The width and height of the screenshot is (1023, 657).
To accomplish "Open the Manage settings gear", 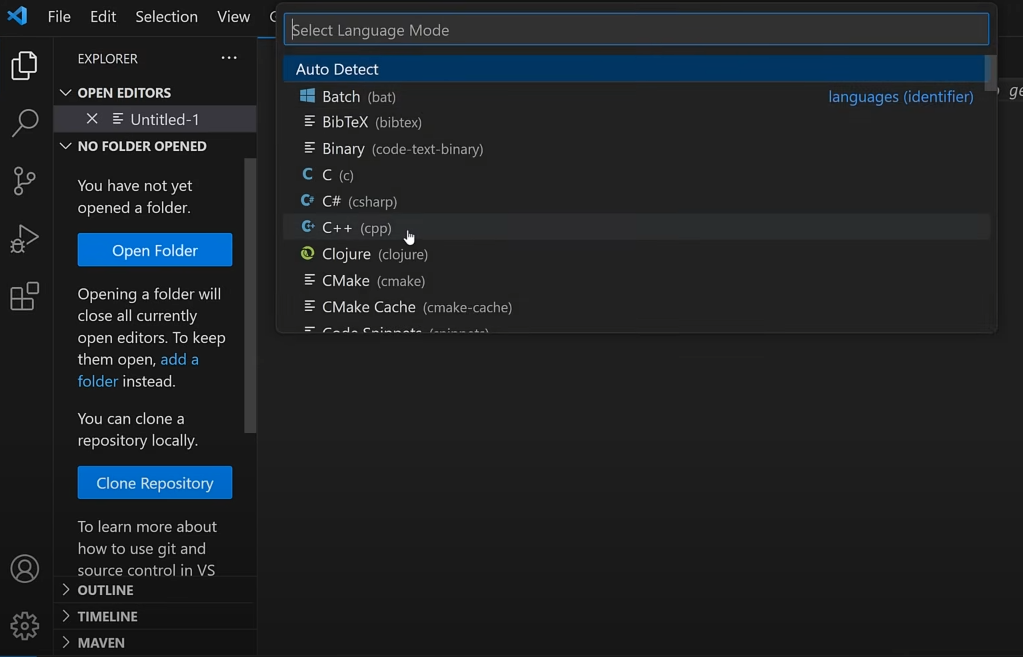I will pyautogui.click(x=24, y=625).
